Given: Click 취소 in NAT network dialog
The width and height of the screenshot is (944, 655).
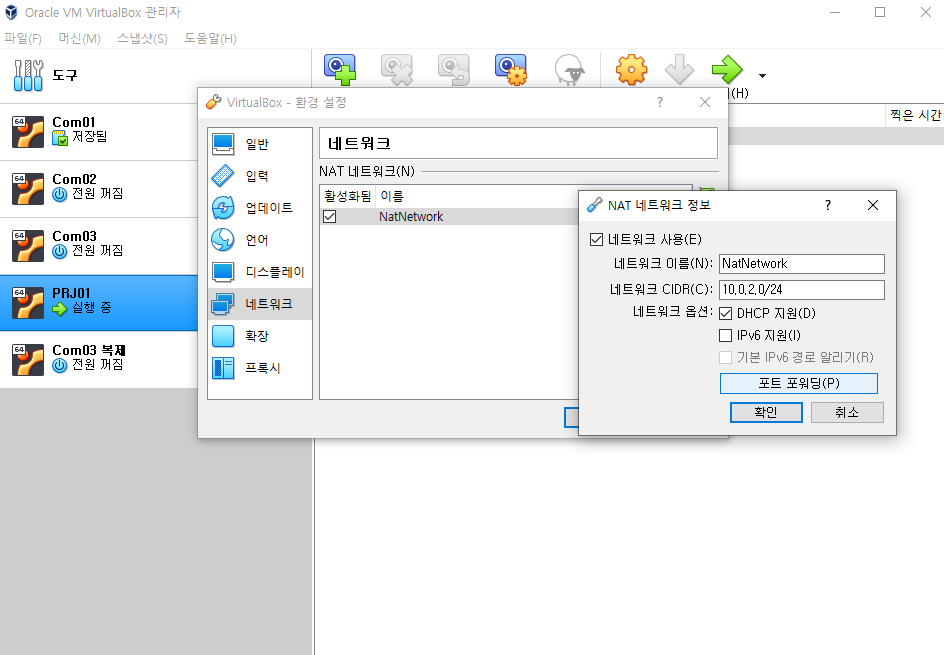Looking at the screenshot, I should pyautogui.click(x=847, y=412).
